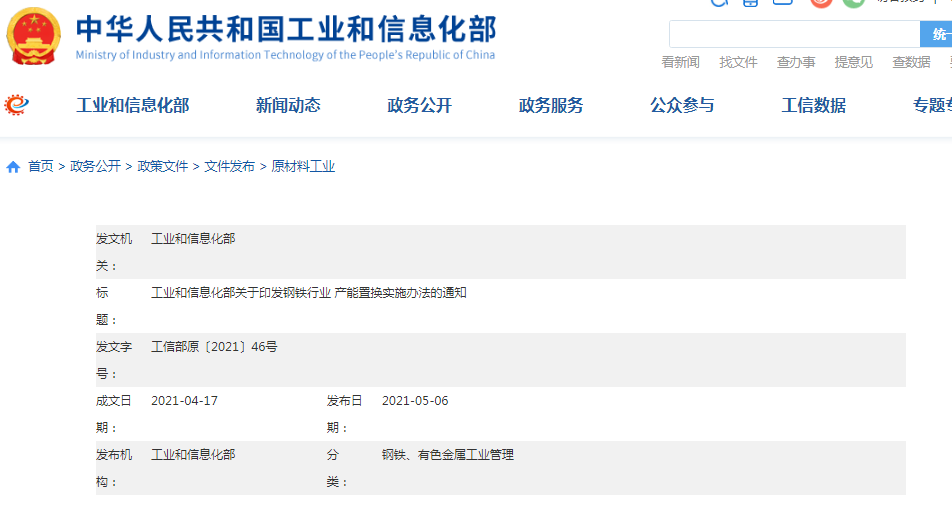Click the 找文件 quick link
The width and height of the screenshot is (952, 510).
(738, 62)
